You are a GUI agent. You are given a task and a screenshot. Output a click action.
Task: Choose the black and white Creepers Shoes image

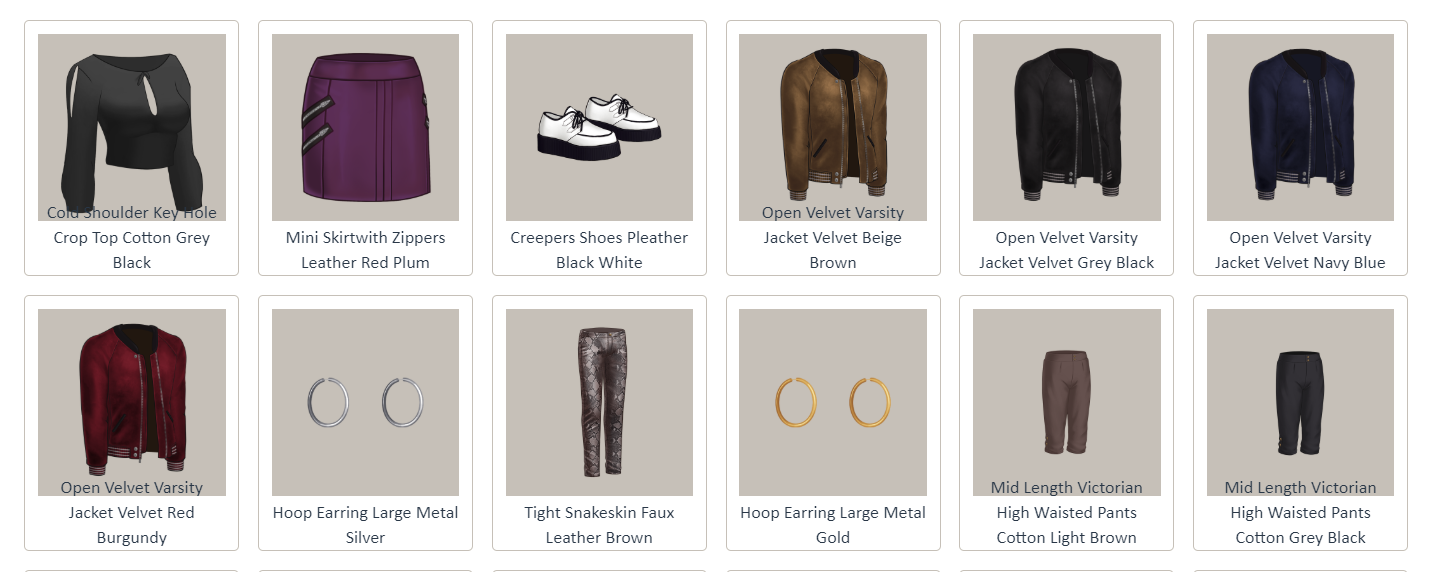point(599,127)
